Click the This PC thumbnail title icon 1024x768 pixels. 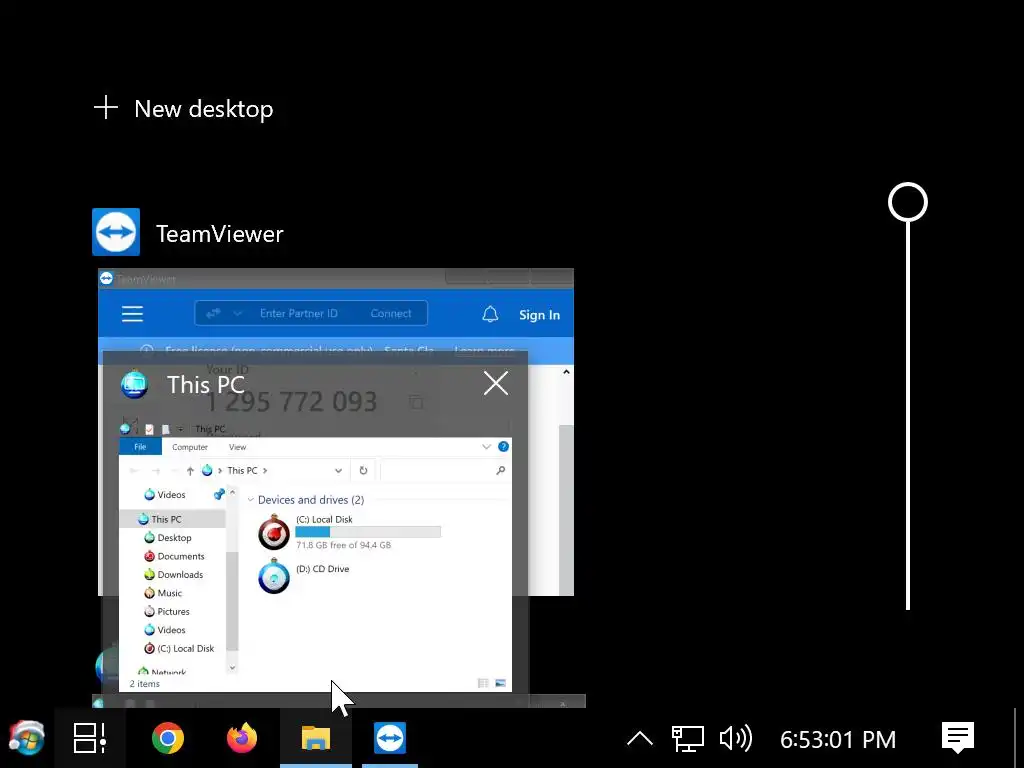click(x=135, y=384)
